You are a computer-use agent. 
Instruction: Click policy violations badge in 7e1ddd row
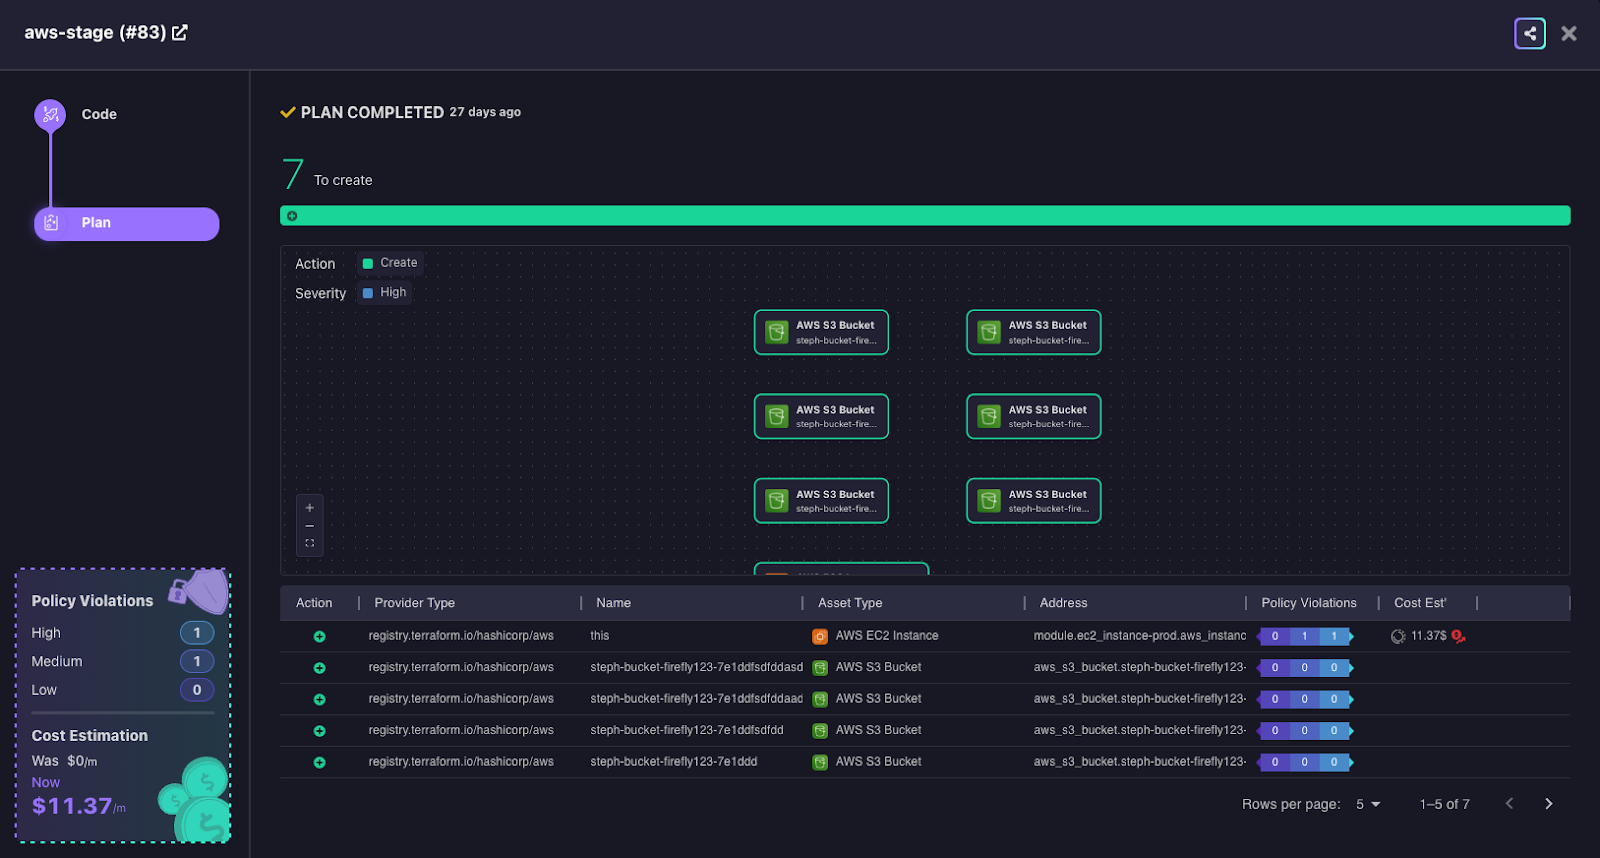point(1305,762)
